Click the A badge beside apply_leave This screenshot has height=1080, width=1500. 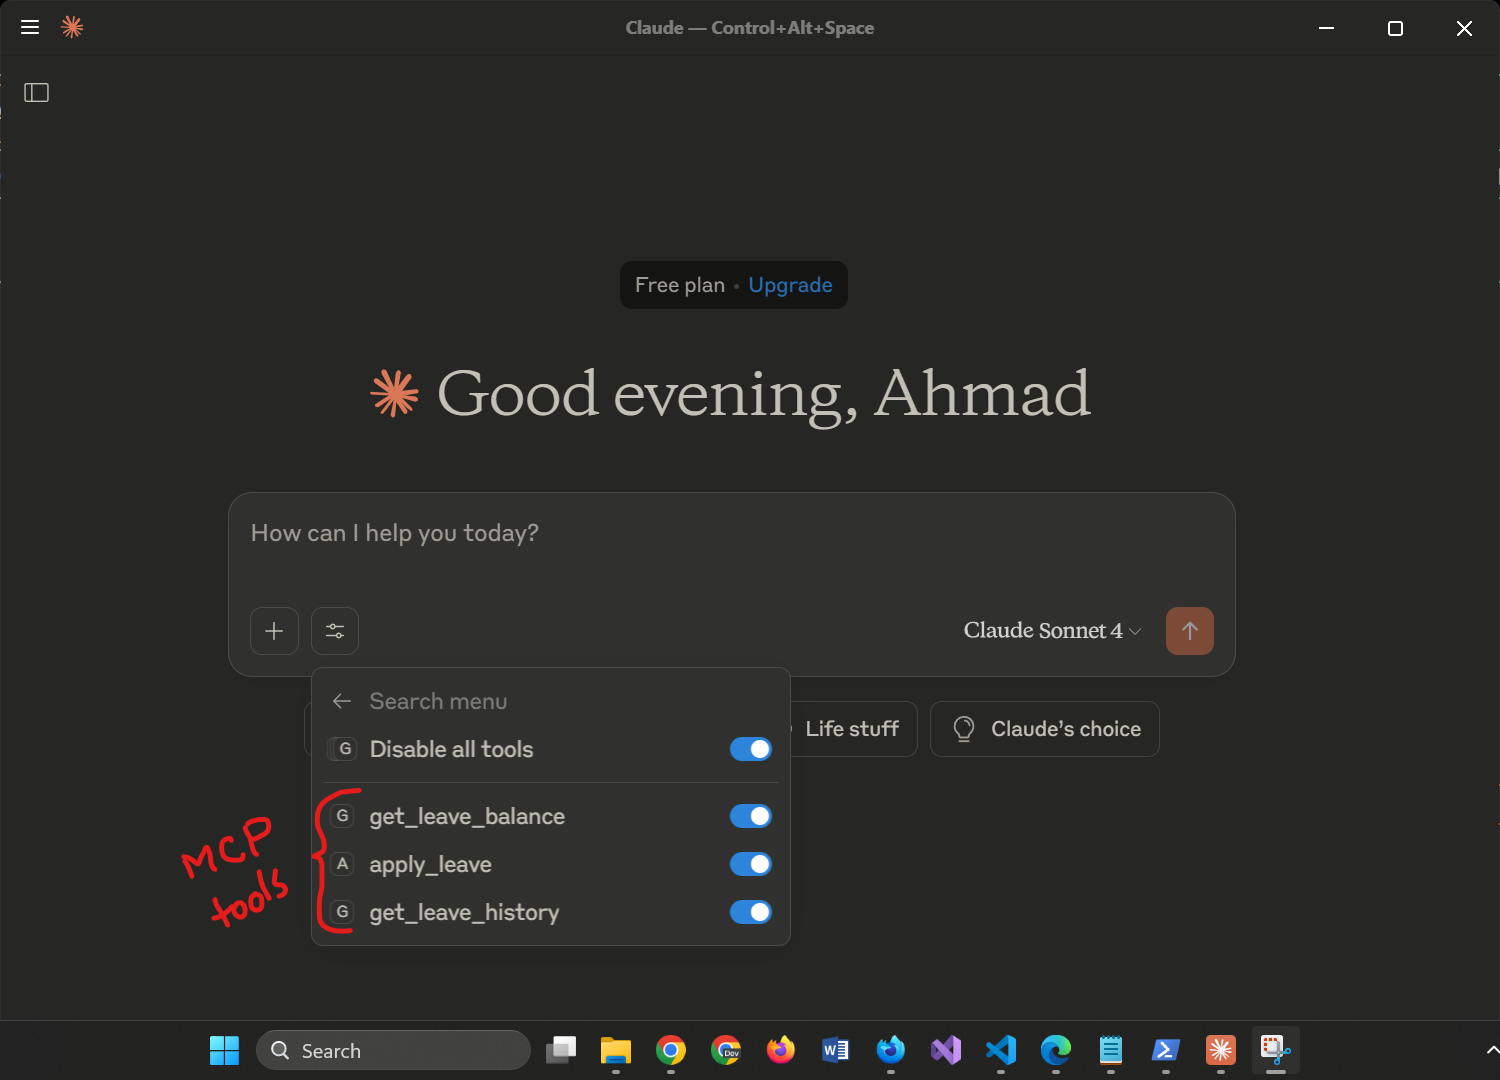click(343, 864)
